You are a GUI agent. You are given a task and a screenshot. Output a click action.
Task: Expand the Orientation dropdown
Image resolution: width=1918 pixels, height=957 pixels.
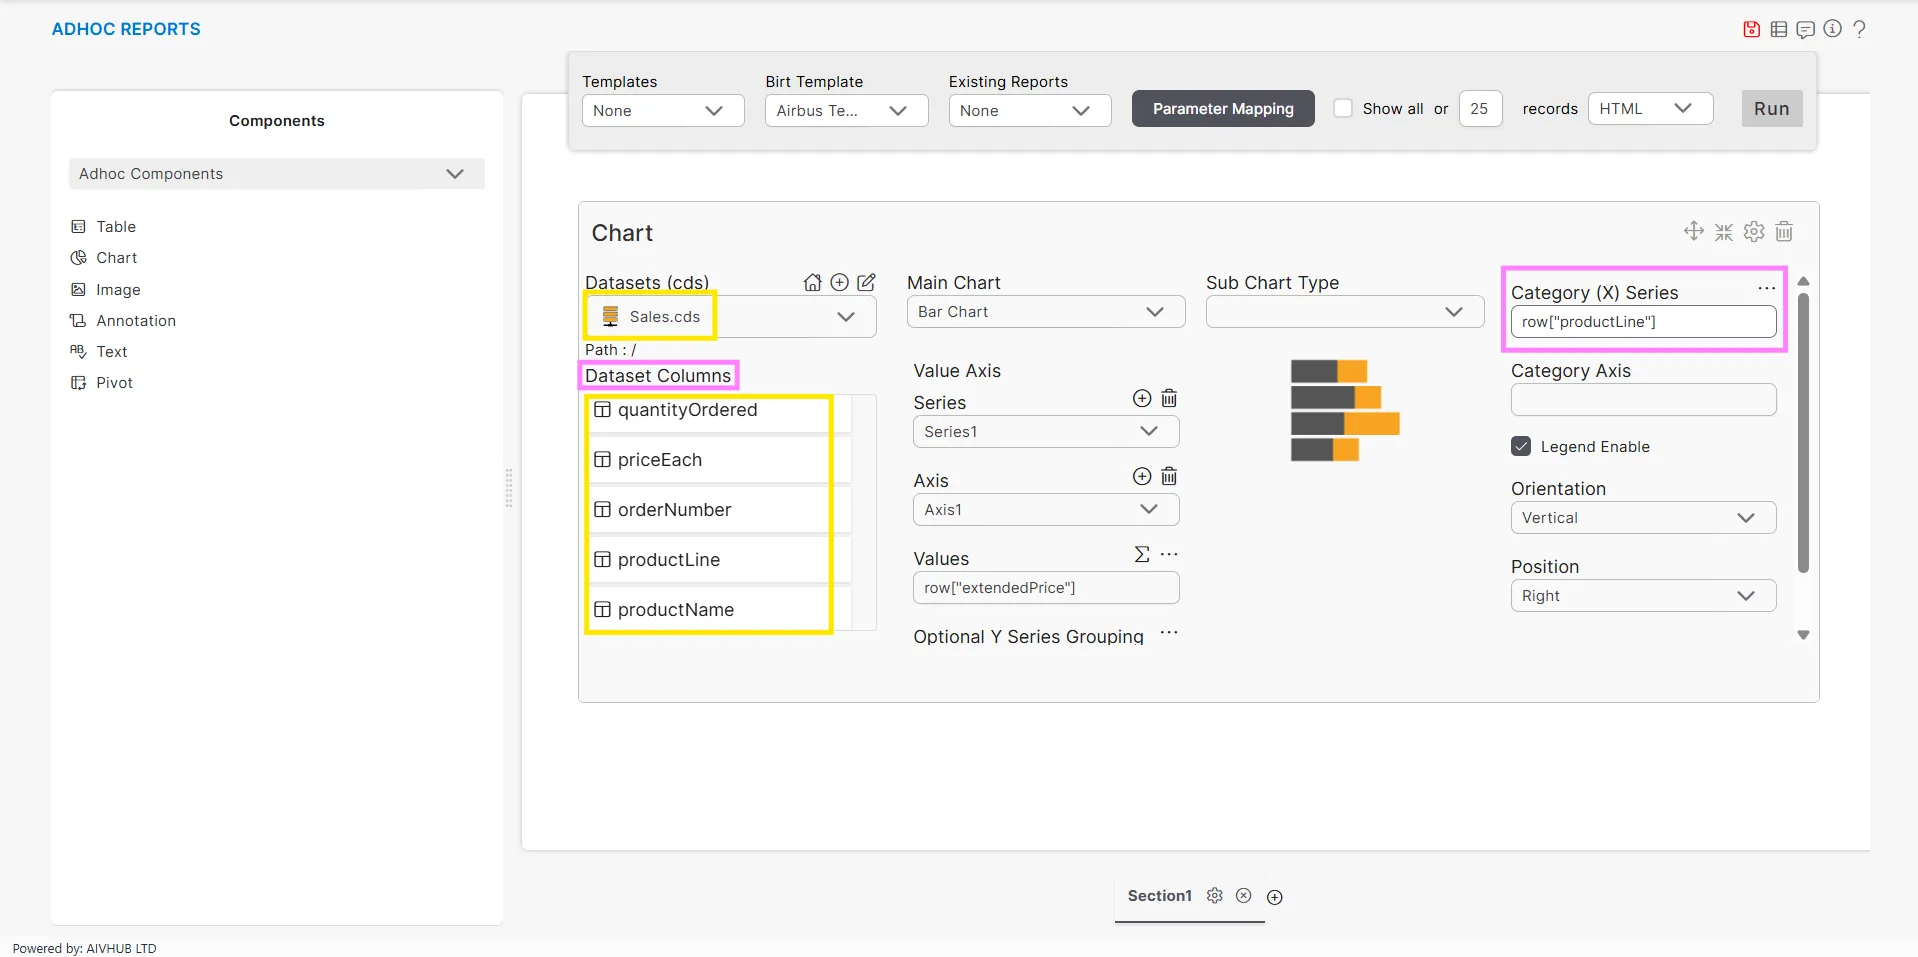click(x=1642, y=518)
